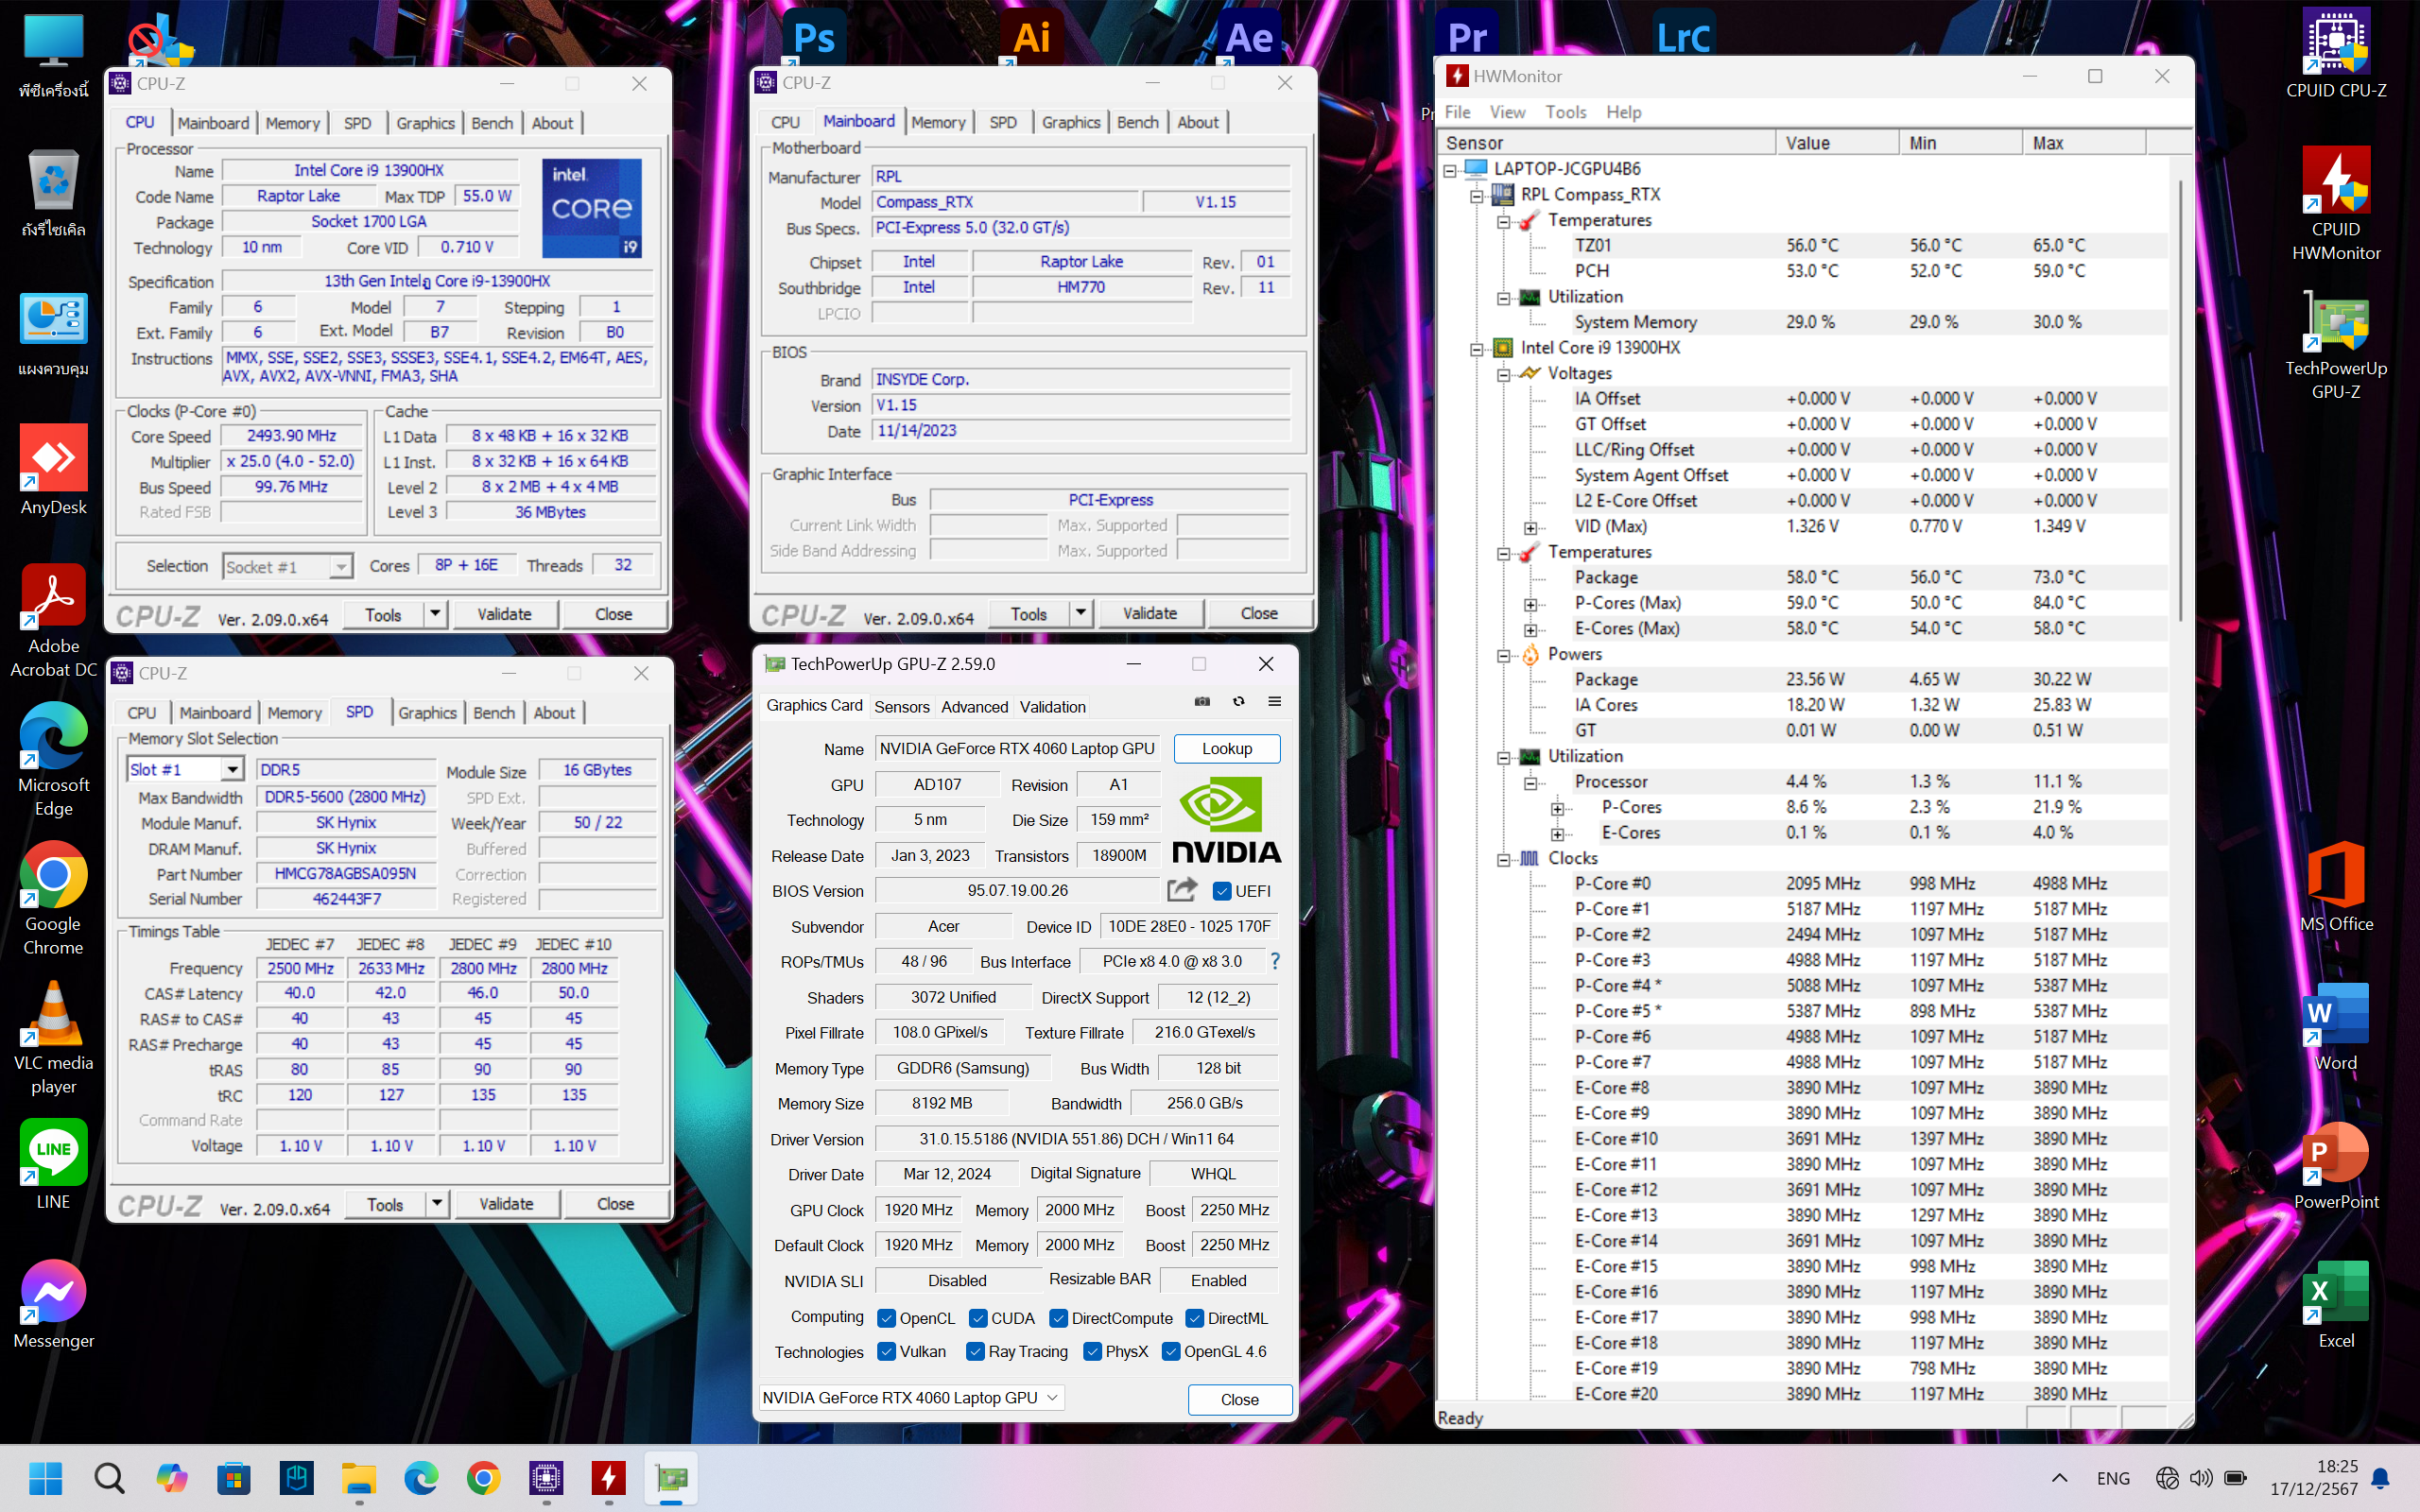Click BIOS version share/export icon in GPU-Z
The image size is (2420, 1512).
1182,890
